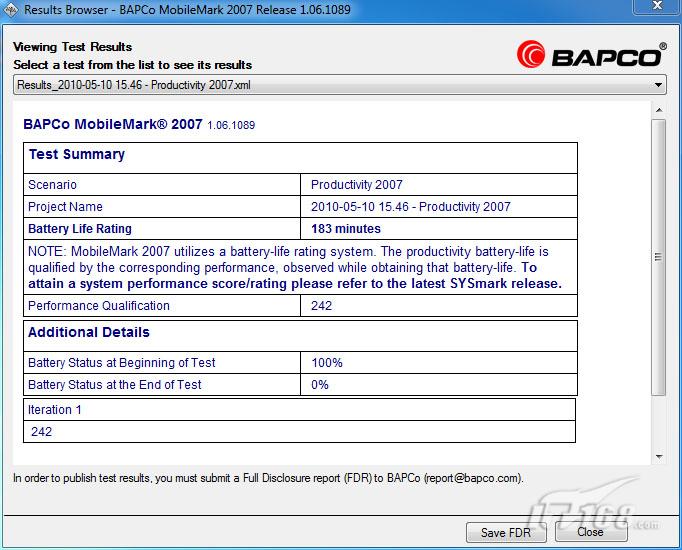Viewport: 682px width, 550px height.
Task: Click the 242 value under Iteration 1
Action: [41, 432]
